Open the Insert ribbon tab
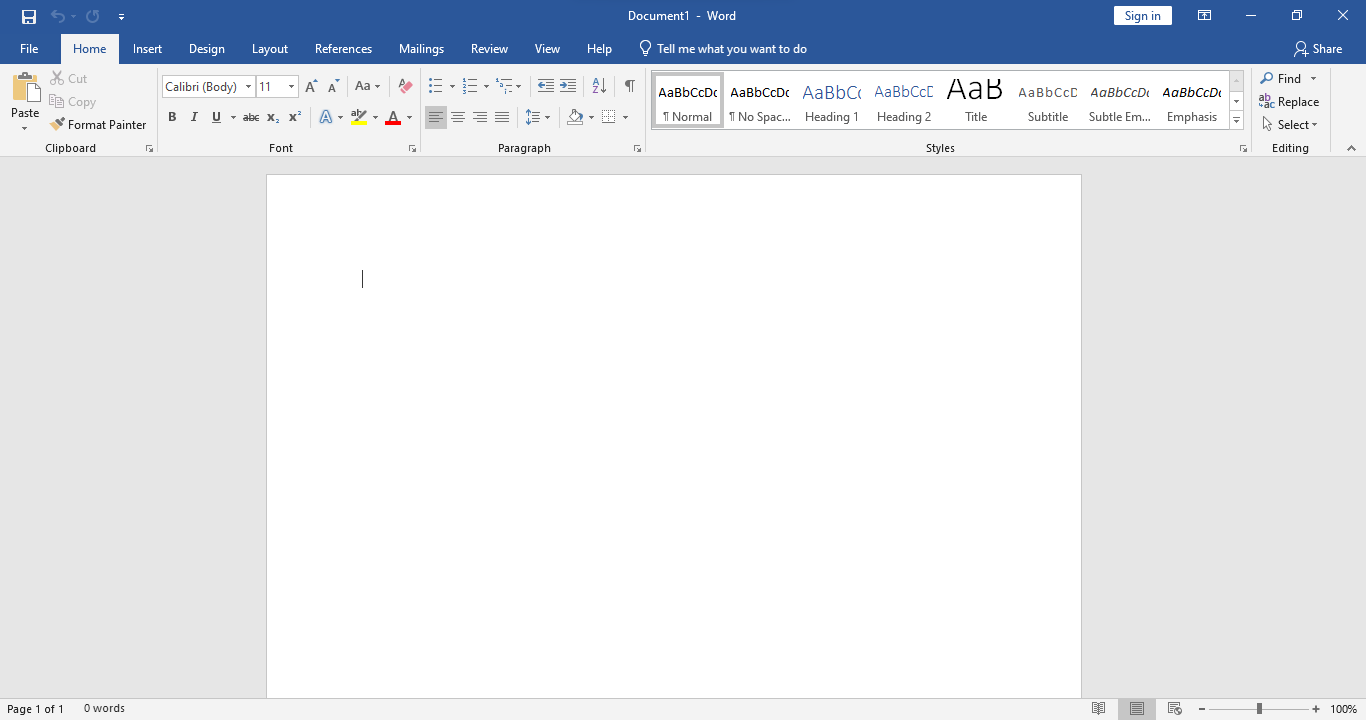The height and width of the screenshot is (720, 1366). click(x=147, y=49)
